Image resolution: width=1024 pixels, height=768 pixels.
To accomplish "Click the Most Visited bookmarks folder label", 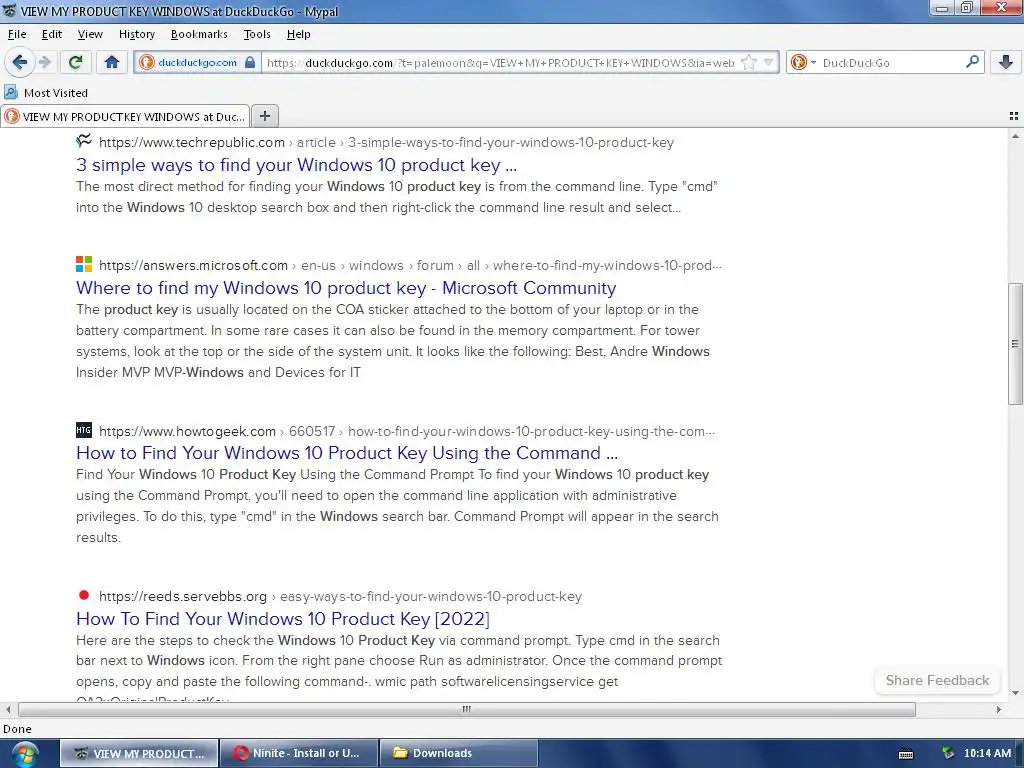I will coord(56,93).
